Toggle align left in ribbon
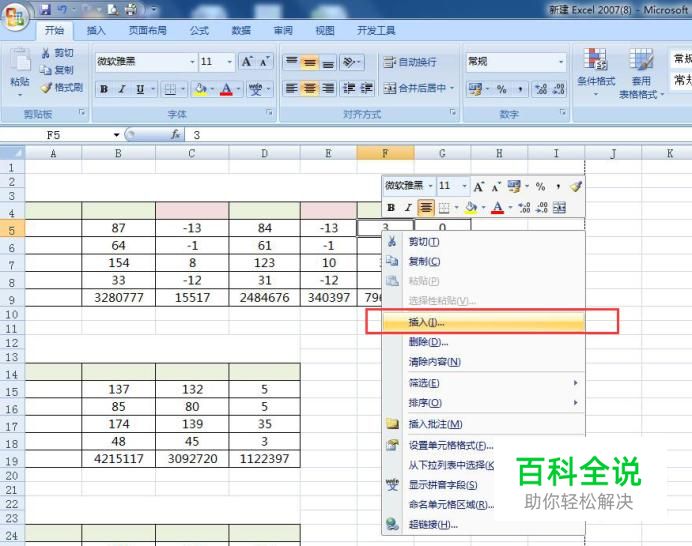The width and height of the screenshot is (692, 546). (292, 88)
